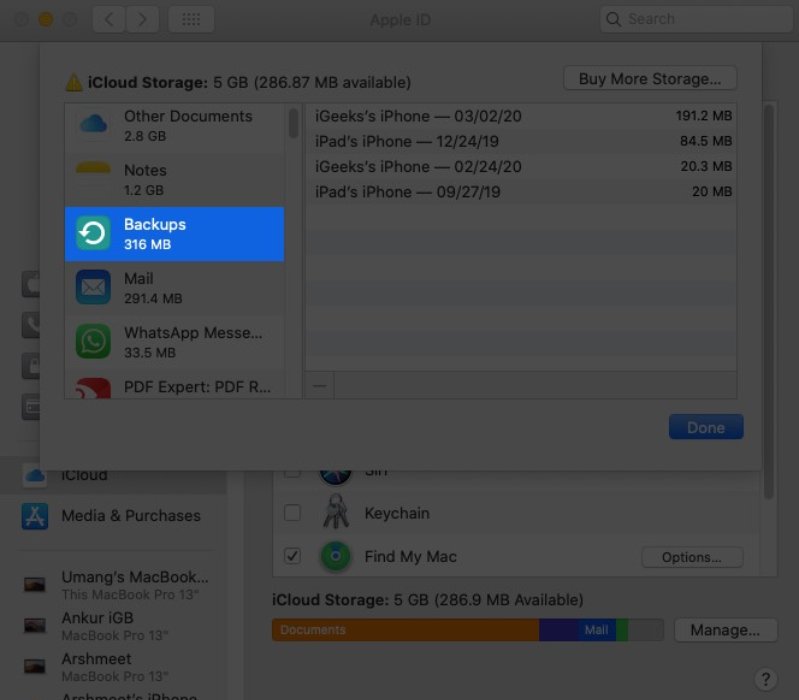Click the Find My Mac radar icon
Screen dimensions: 799x700
[335, 556]
